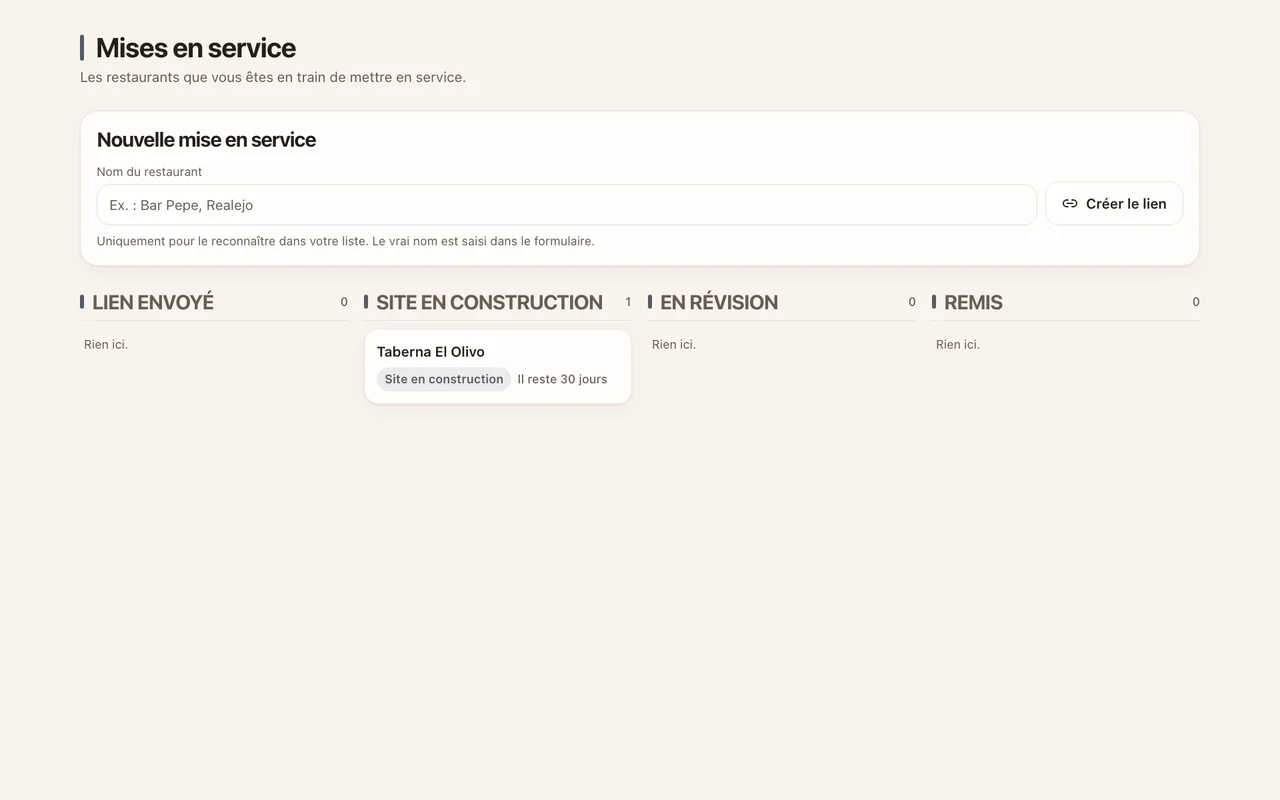Click "Rien ici." under EN RÉVISION
The image size is (1280, 800).
tap(674, 344)
